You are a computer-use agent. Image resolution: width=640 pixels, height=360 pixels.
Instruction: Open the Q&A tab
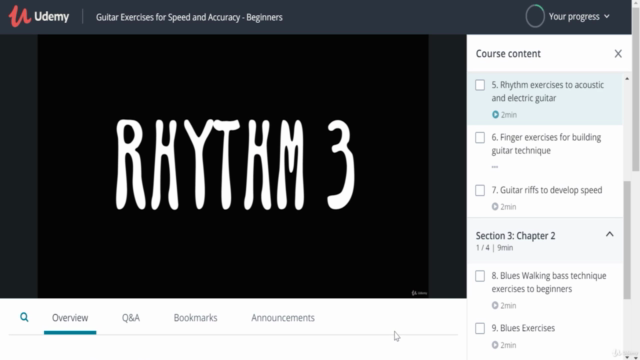pyautogui.click(x=131, y=318)
